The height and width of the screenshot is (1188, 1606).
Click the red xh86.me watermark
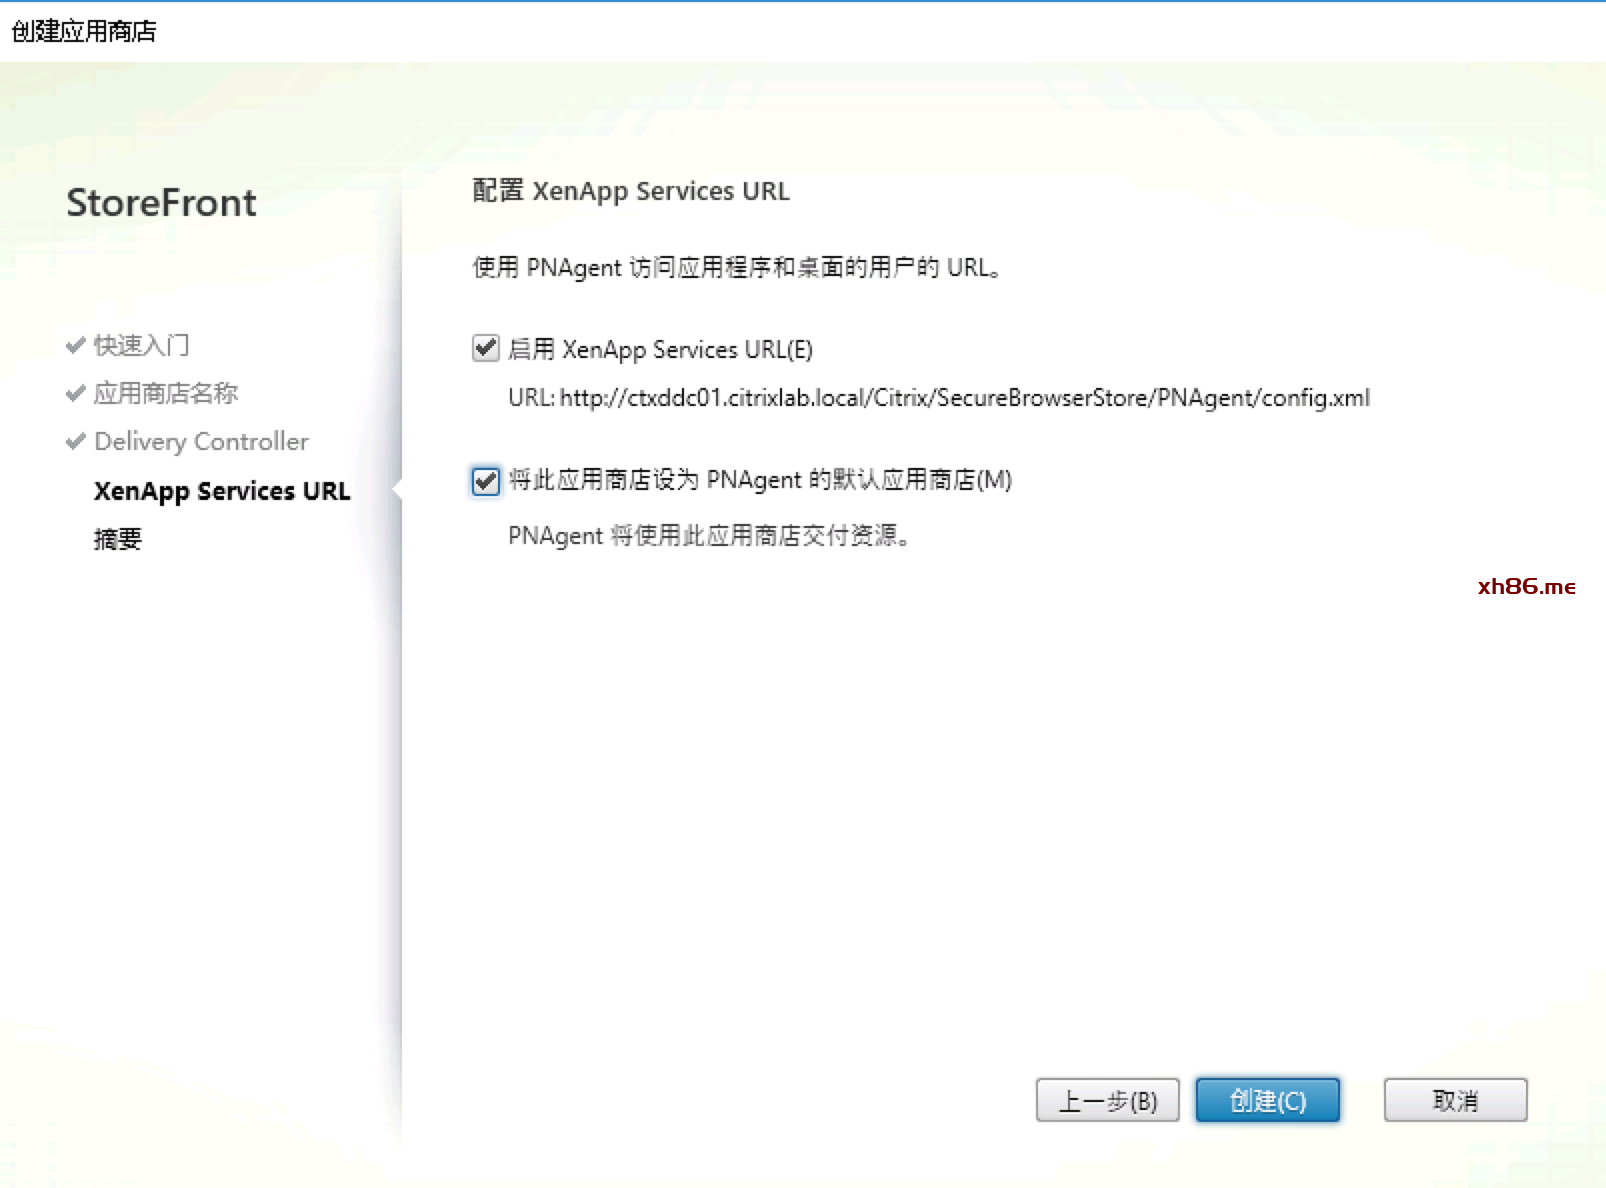point(1526,587)
